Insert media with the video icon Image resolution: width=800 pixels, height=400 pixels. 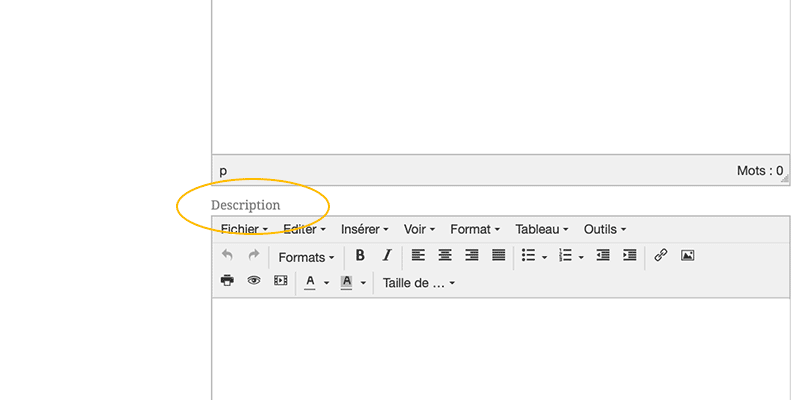pos(281,282)
